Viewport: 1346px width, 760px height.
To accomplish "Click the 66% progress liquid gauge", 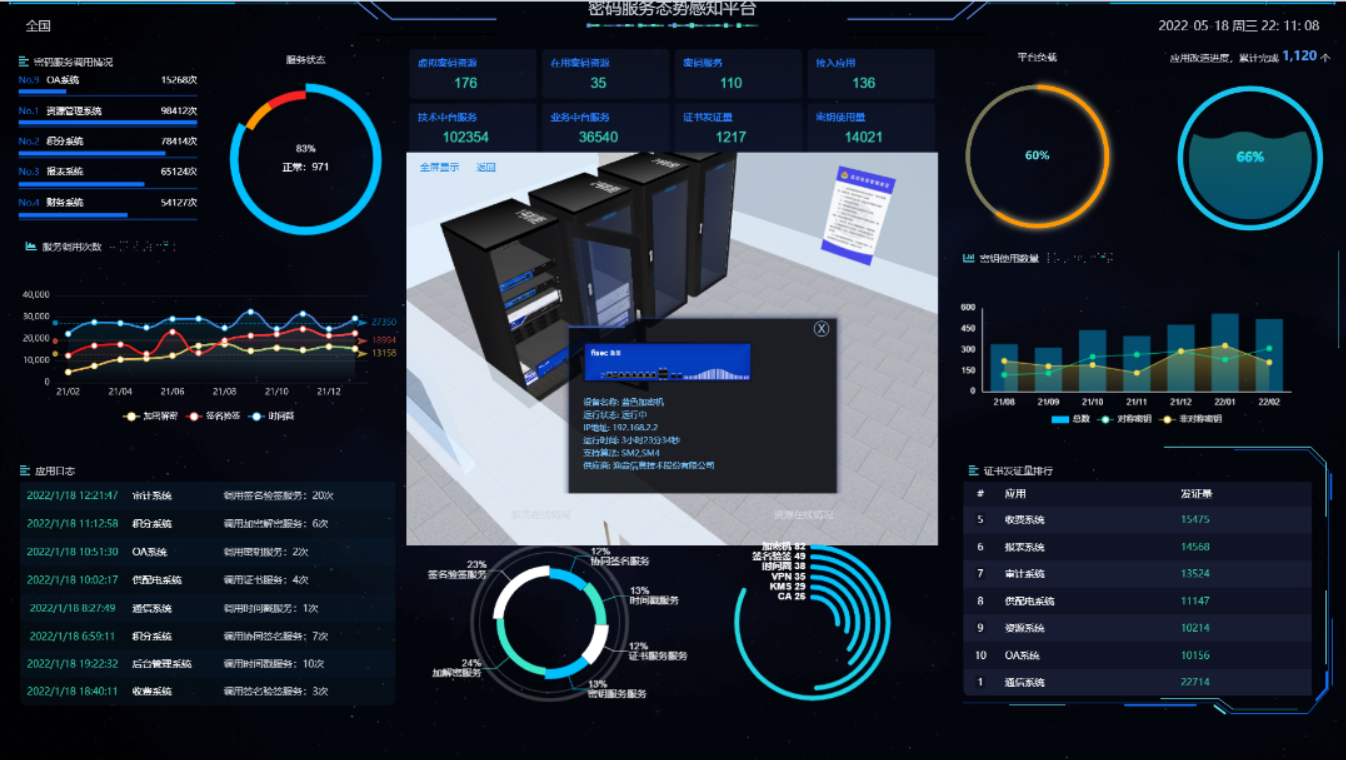I will tap(1250, 157).
